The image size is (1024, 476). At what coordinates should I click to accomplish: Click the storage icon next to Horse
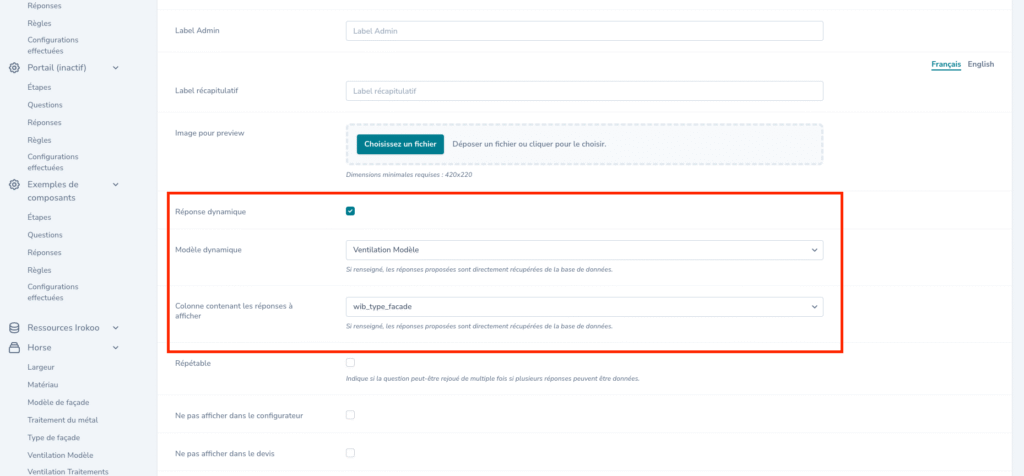14,348
